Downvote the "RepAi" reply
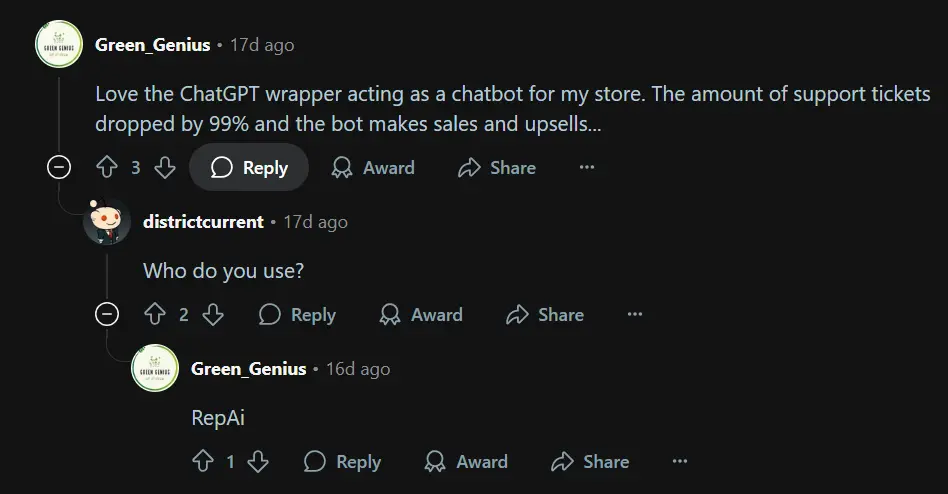 tap(258, 462)
